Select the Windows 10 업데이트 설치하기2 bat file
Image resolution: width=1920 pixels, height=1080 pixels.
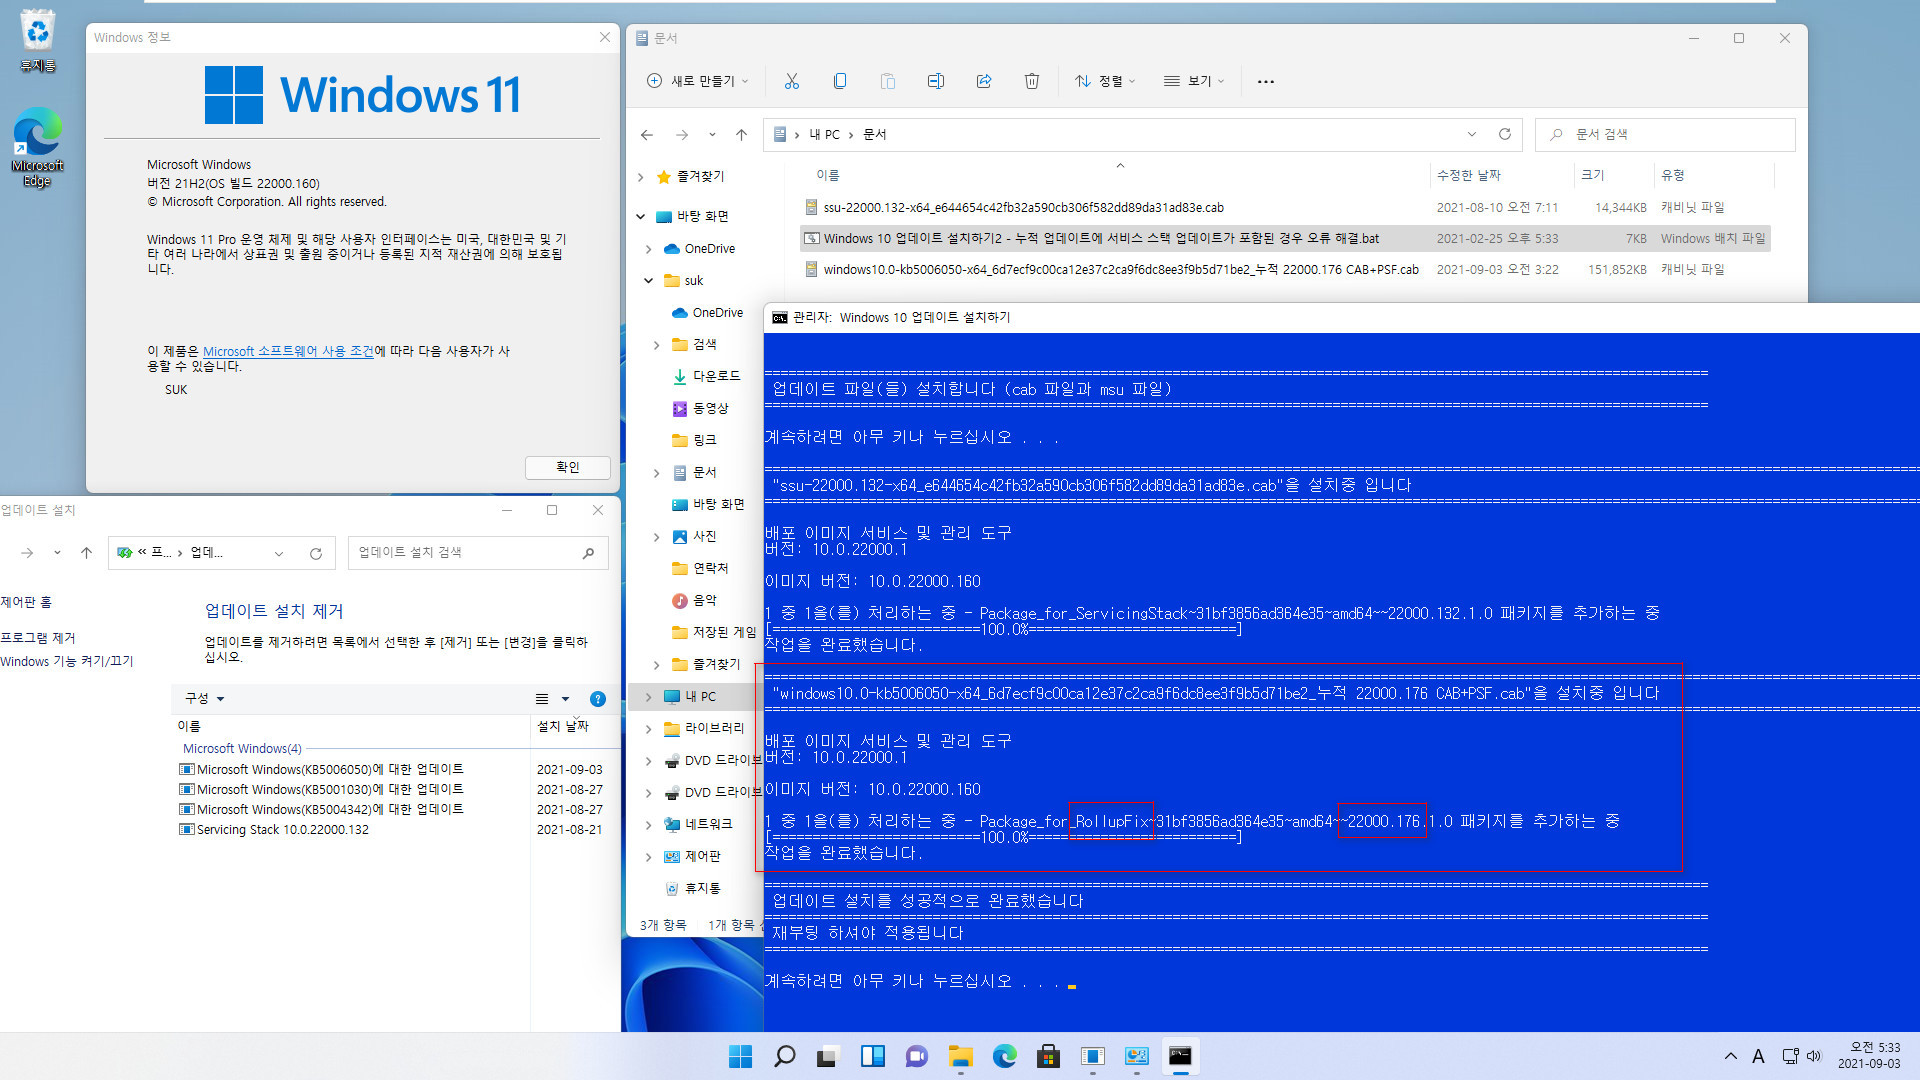1285,238
